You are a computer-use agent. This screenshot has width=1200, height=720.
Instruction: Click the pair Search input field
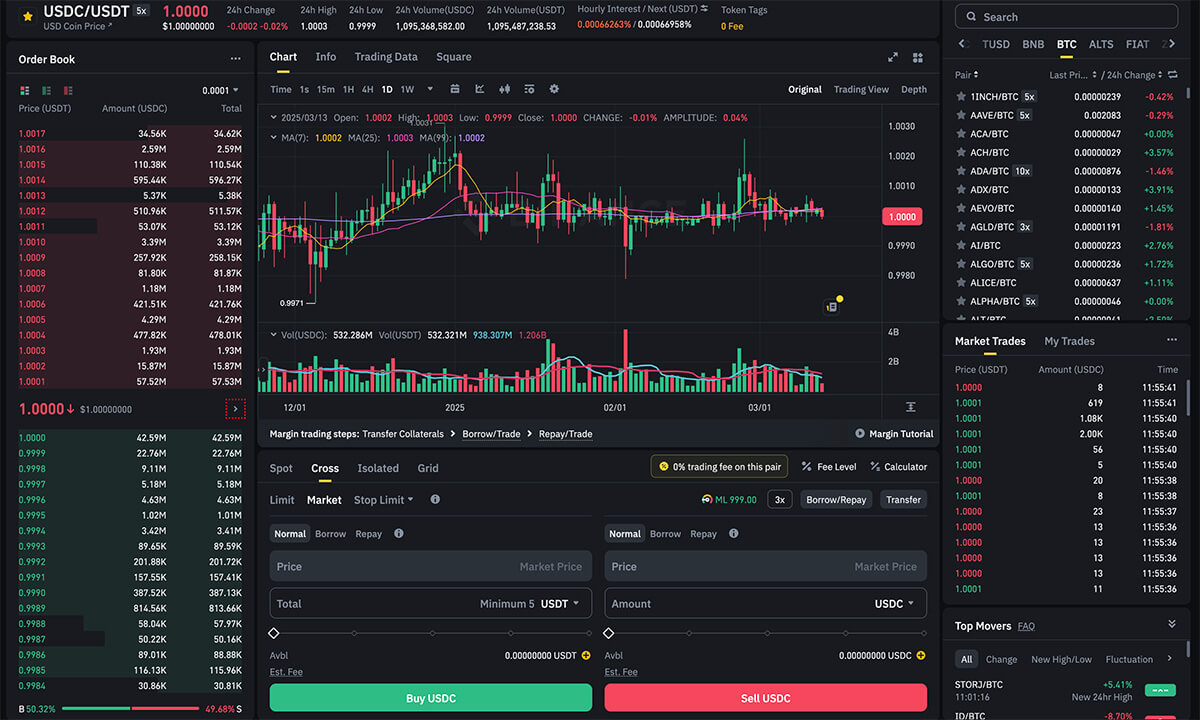[x=1065, y=17]
